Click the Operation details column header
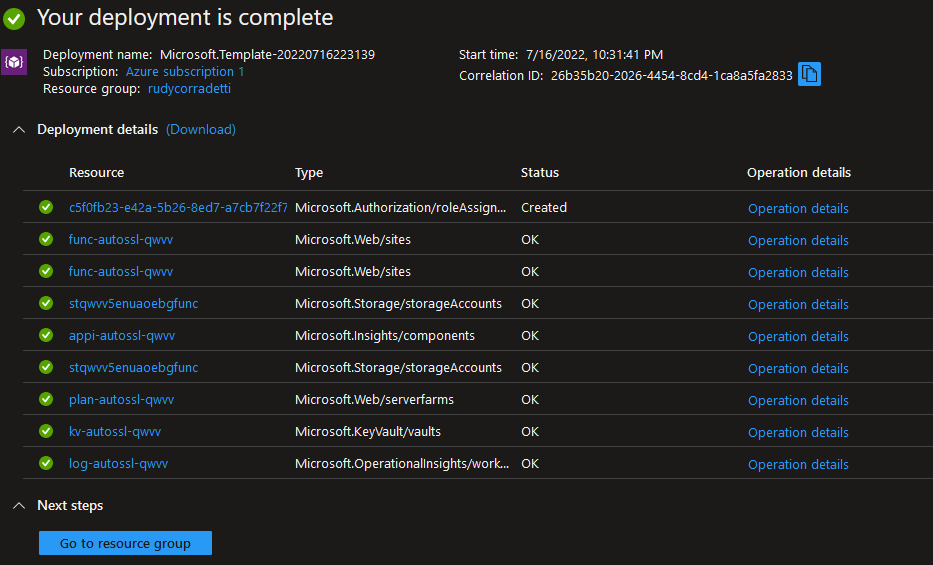 pyautogui.click(x=799, y=172)
